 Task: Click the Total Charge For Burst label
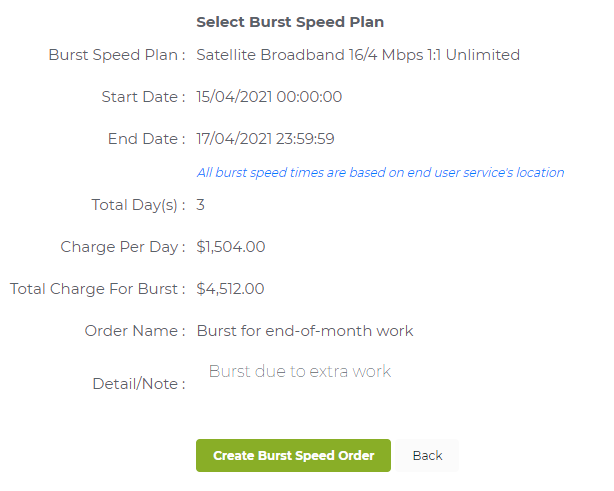point(97,289)
